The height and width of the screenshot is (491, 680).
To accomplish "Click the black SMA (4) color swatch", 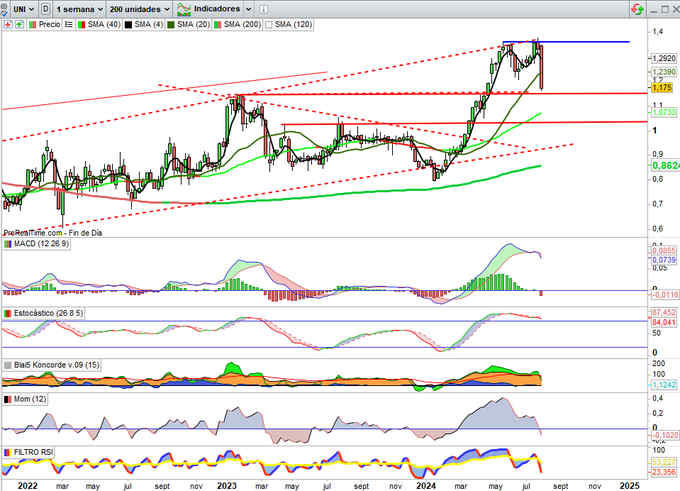I will coord(128,25).
